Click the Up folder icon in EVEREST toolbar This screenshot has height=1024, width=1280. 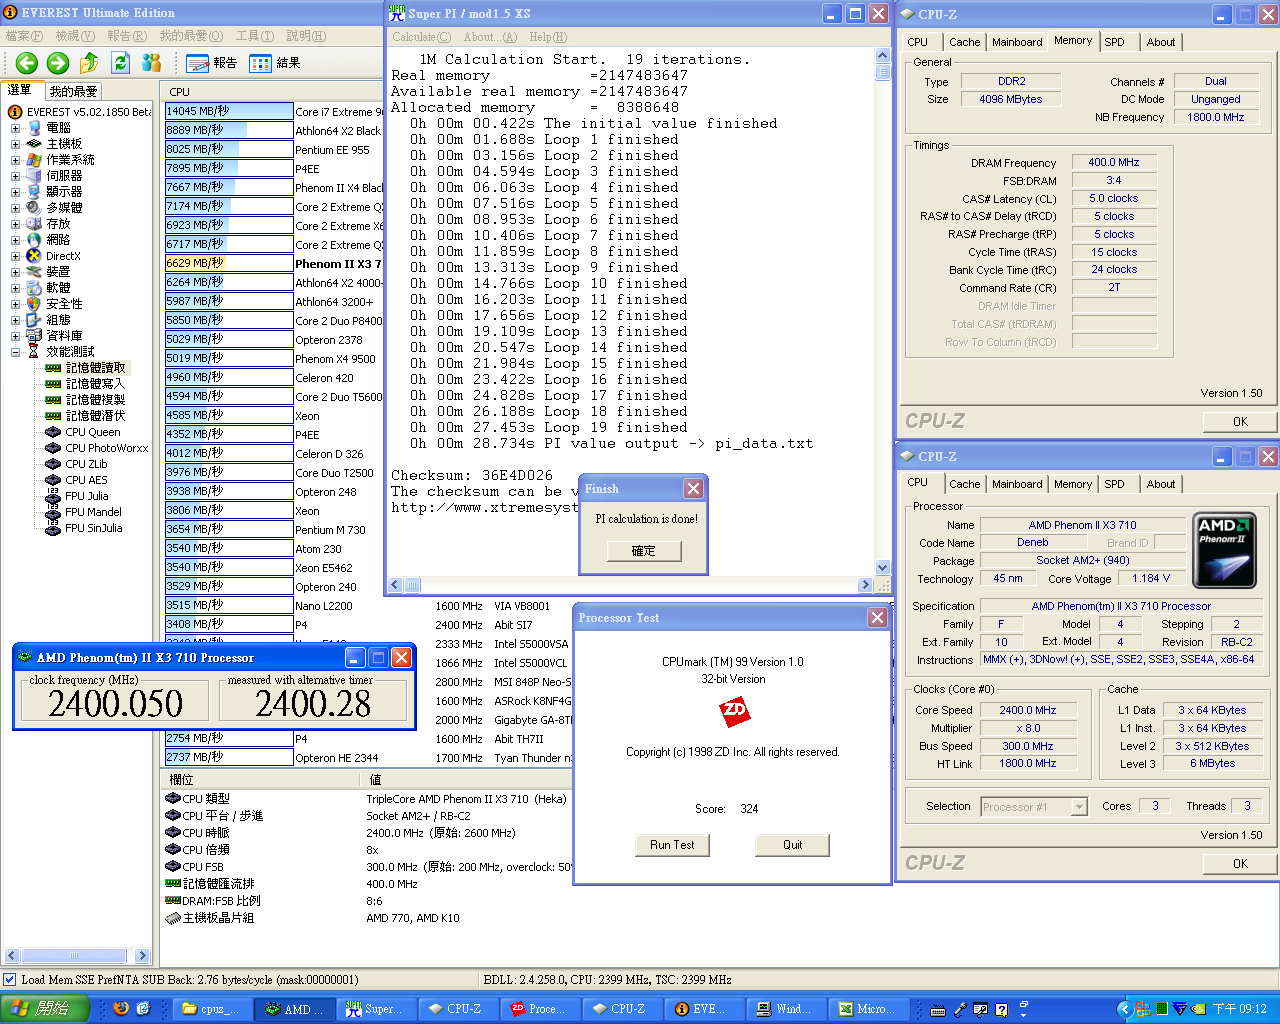point(89,63)
